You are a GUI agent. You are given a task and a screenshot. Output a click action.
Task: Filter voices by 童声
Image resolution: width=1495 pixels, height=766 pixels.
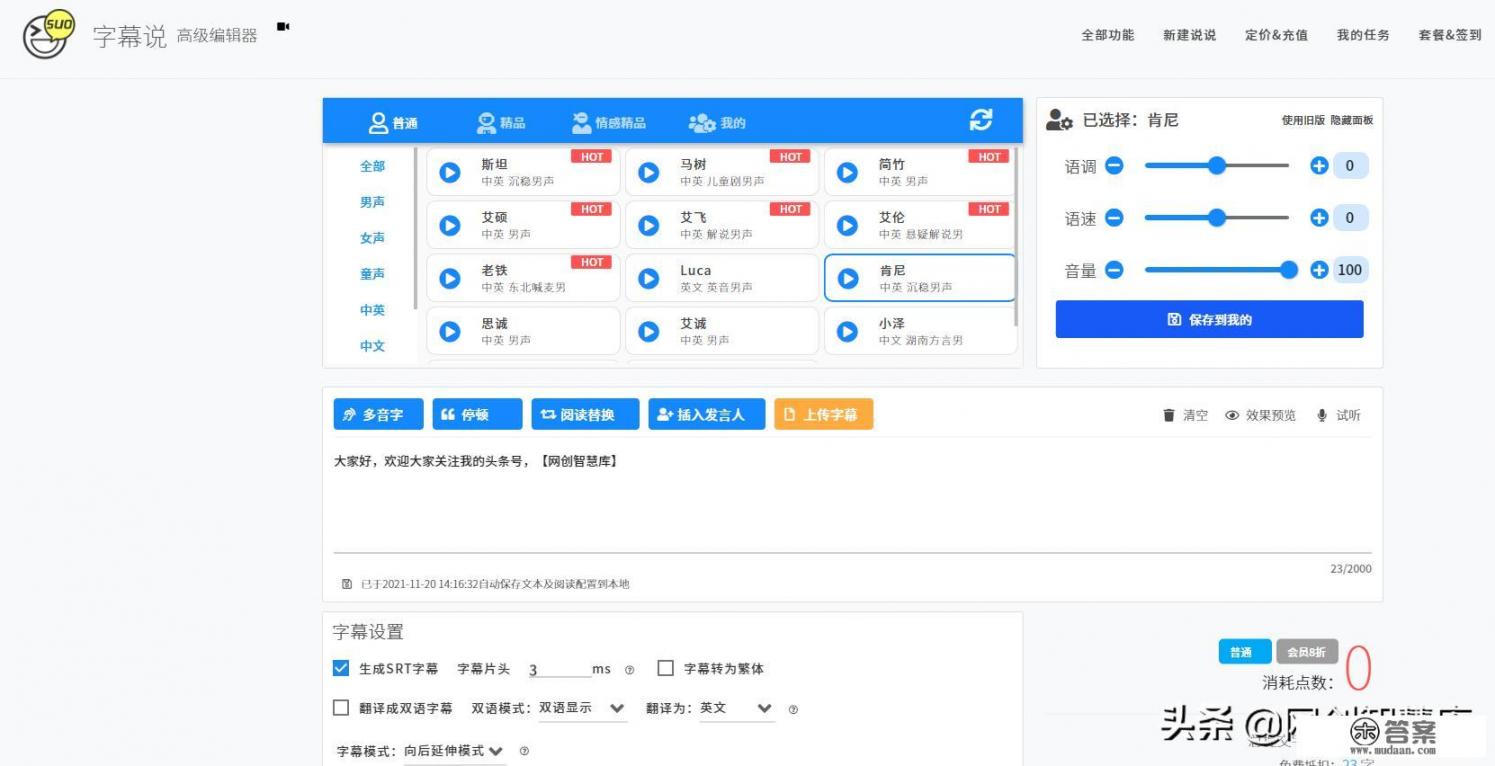[x=372, y=274]
